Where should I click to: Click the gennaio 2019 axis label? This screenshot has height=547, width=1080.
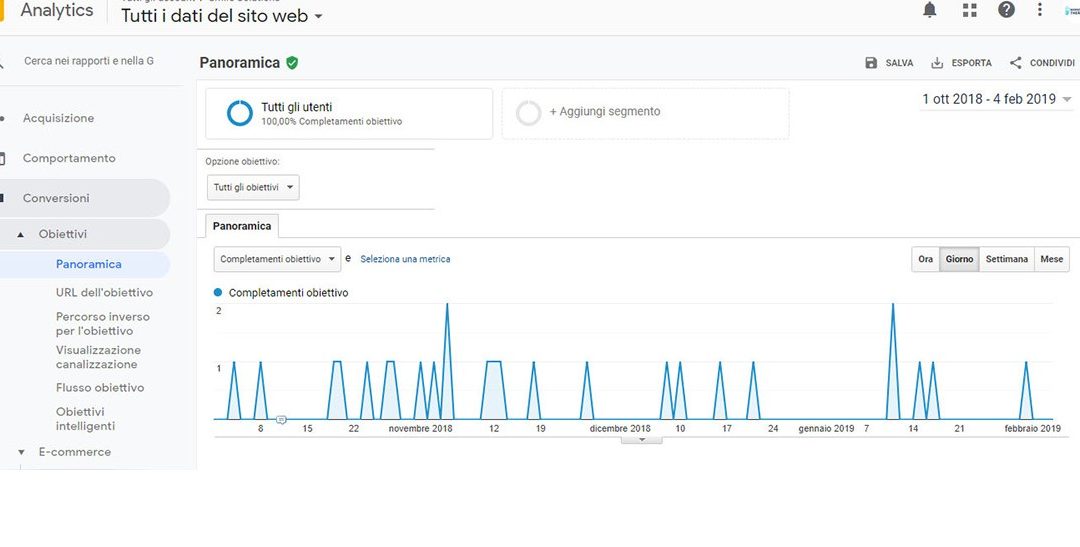826,429
